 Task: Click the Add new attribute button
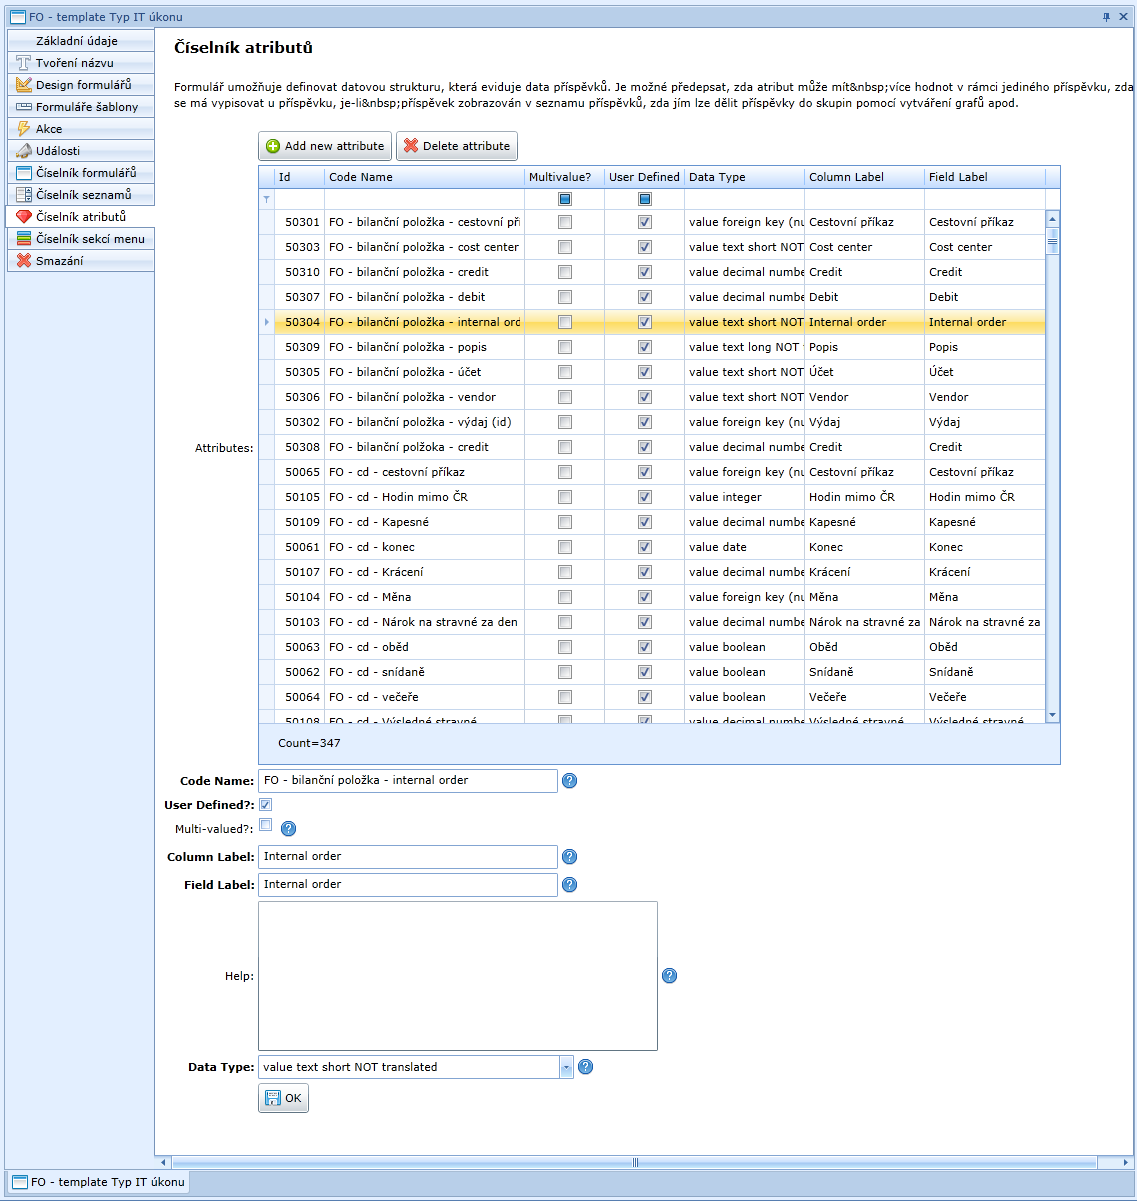(x=325, y=146)
